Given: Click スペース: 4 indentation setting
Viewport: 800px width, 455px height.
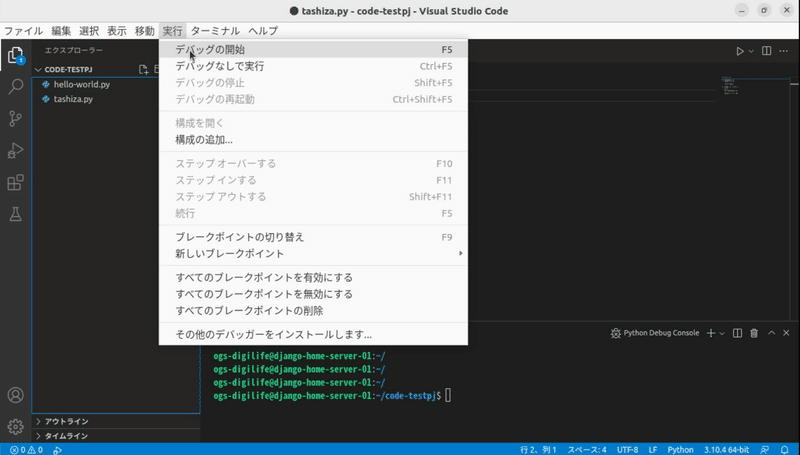Looking at the screenshot, I should [x=587, y=450].
